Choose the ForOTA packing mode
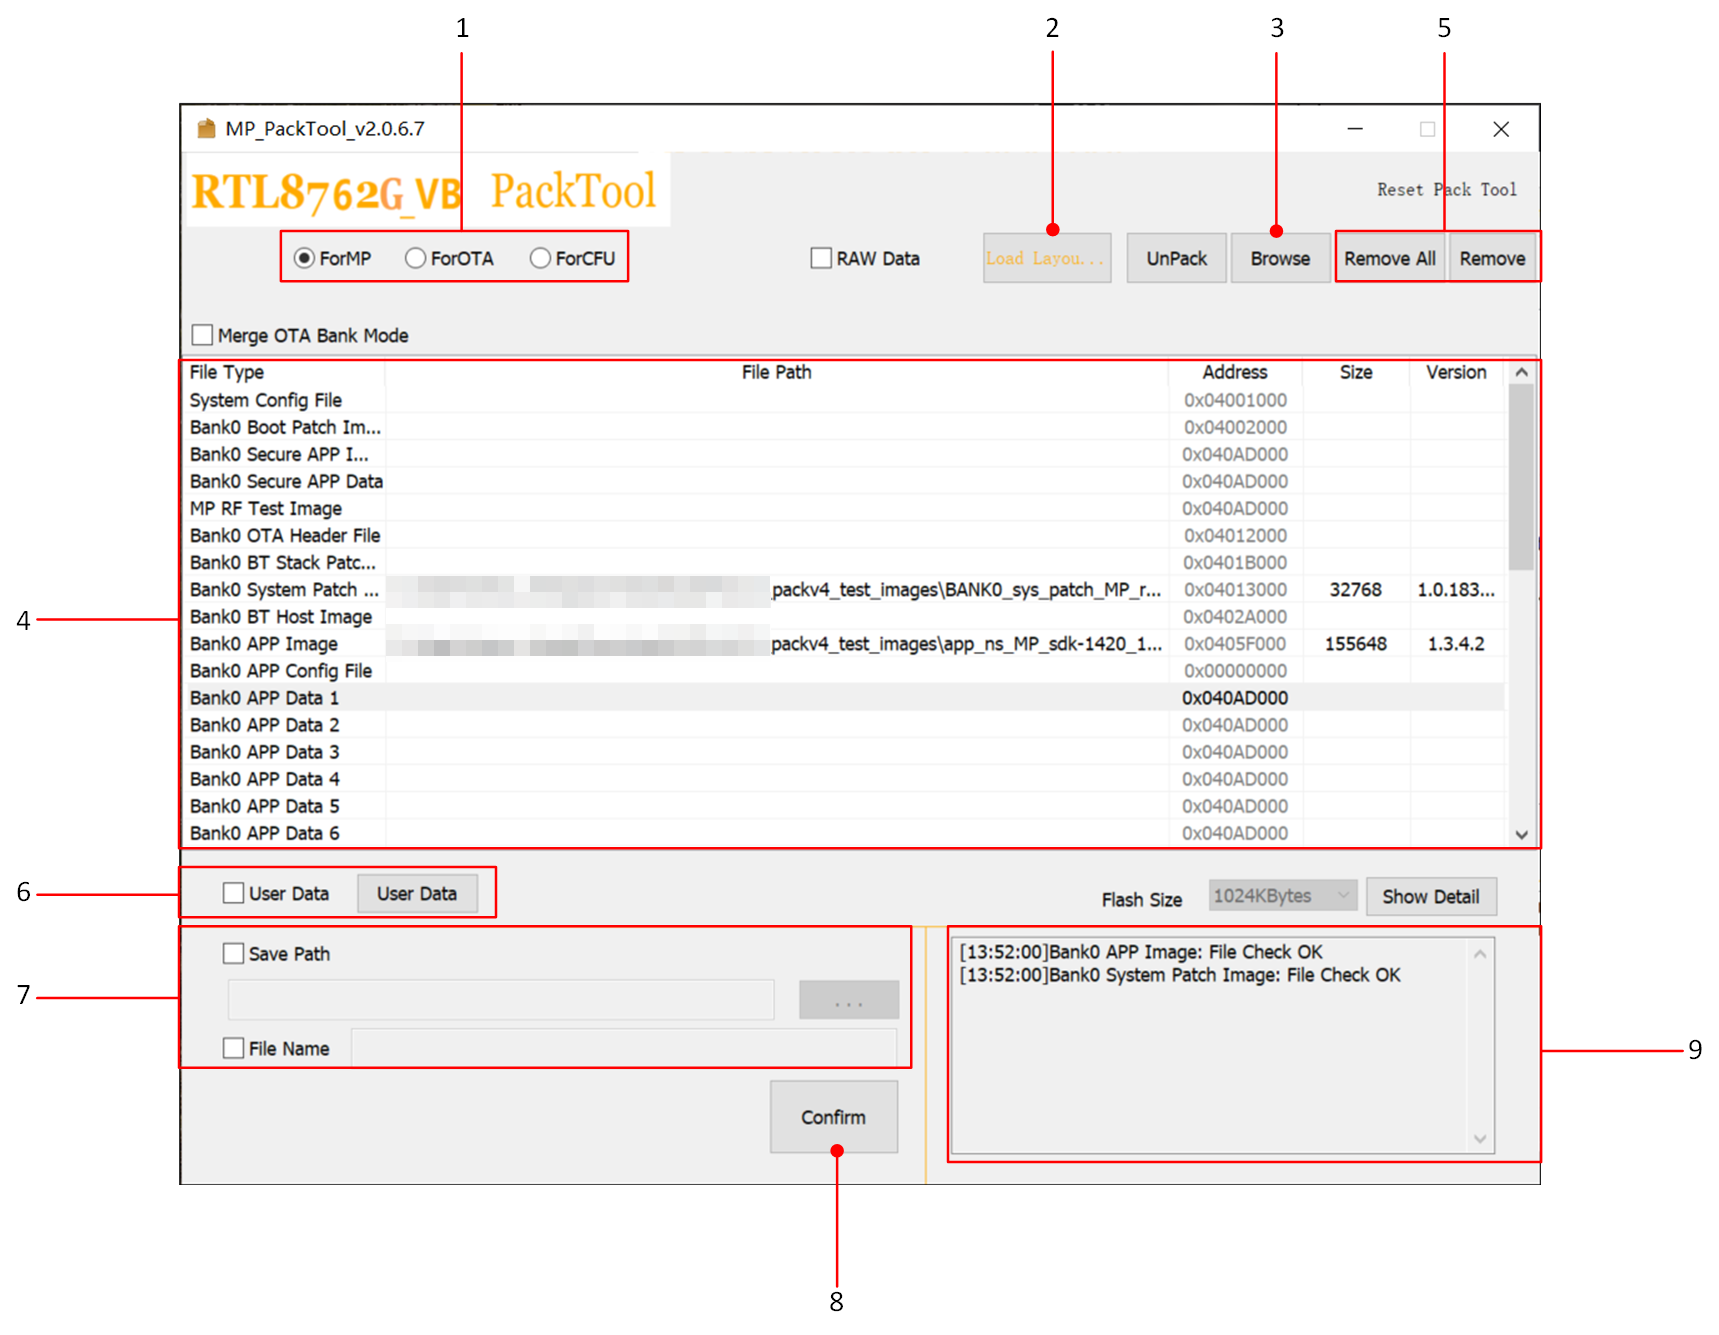The height and width of the screenshot is (1335, 1719). [416, 259]
